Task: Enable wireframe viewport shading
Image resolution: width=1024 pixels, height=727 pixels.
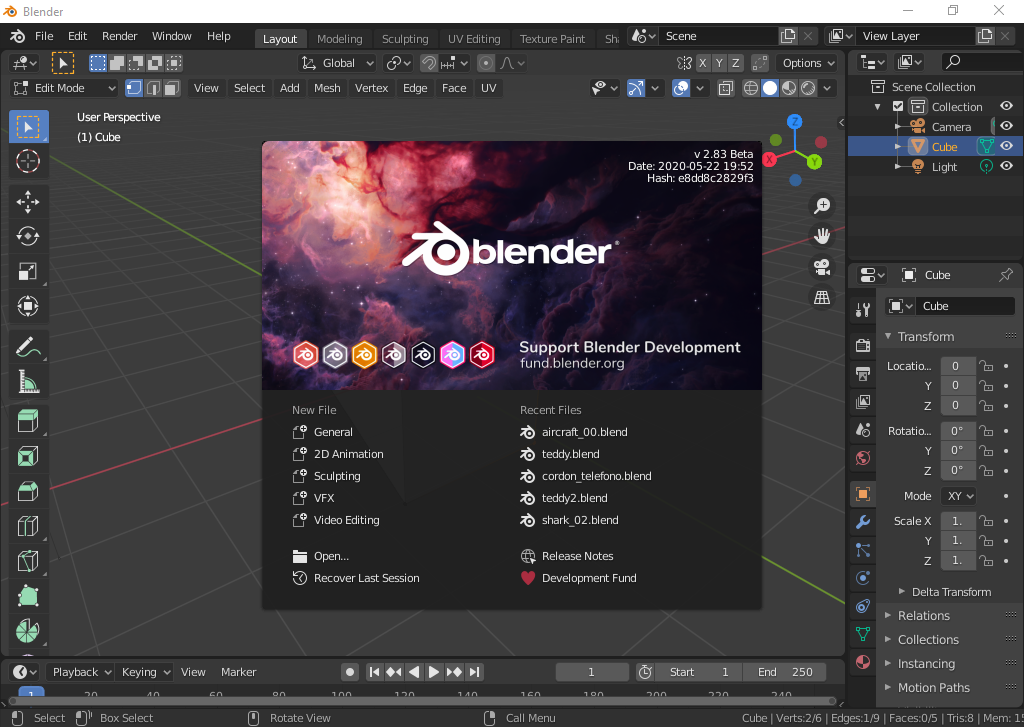Action: click(x=751, y=88)
